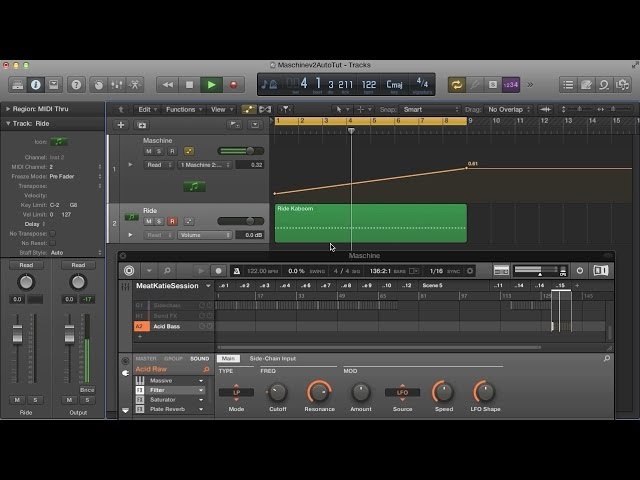Mute the Ride track

pyautogui.click(x=149, y=221)
